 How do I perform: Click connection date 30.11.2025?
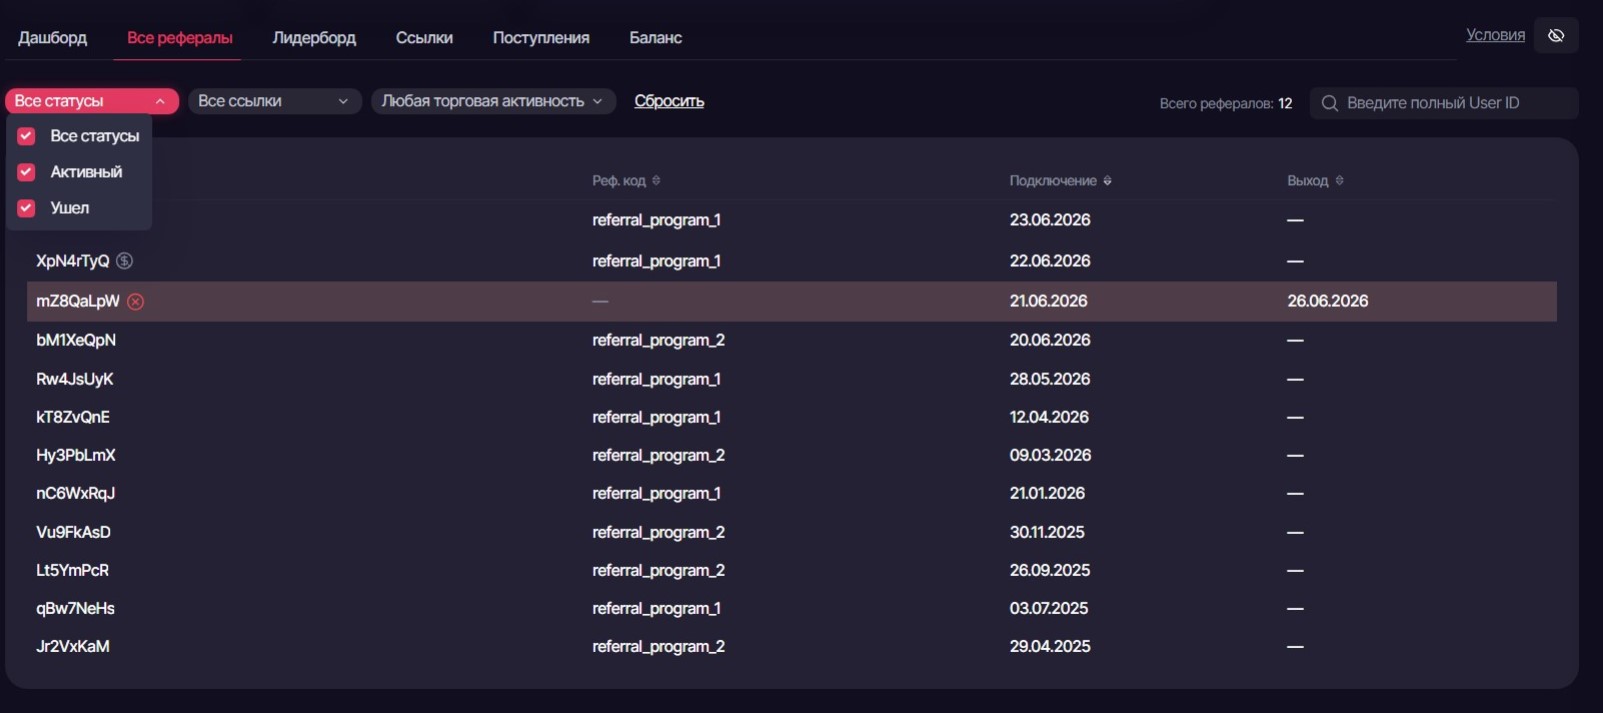(1047, 532)
